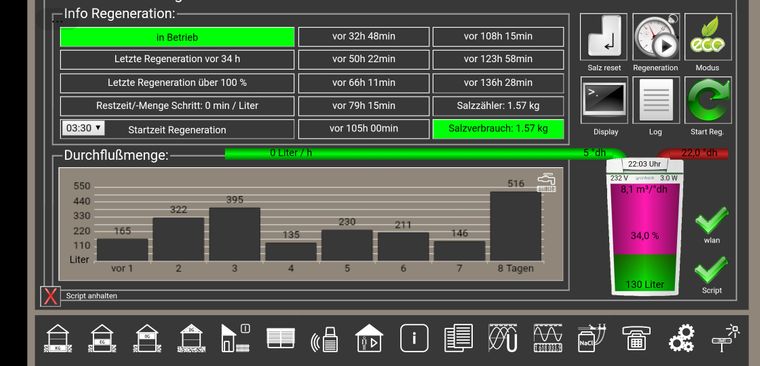Image resolution: width=760 pixels, height=366 pixels.
Task: Toggle the eco Modus icon
Action: [708, 37]
